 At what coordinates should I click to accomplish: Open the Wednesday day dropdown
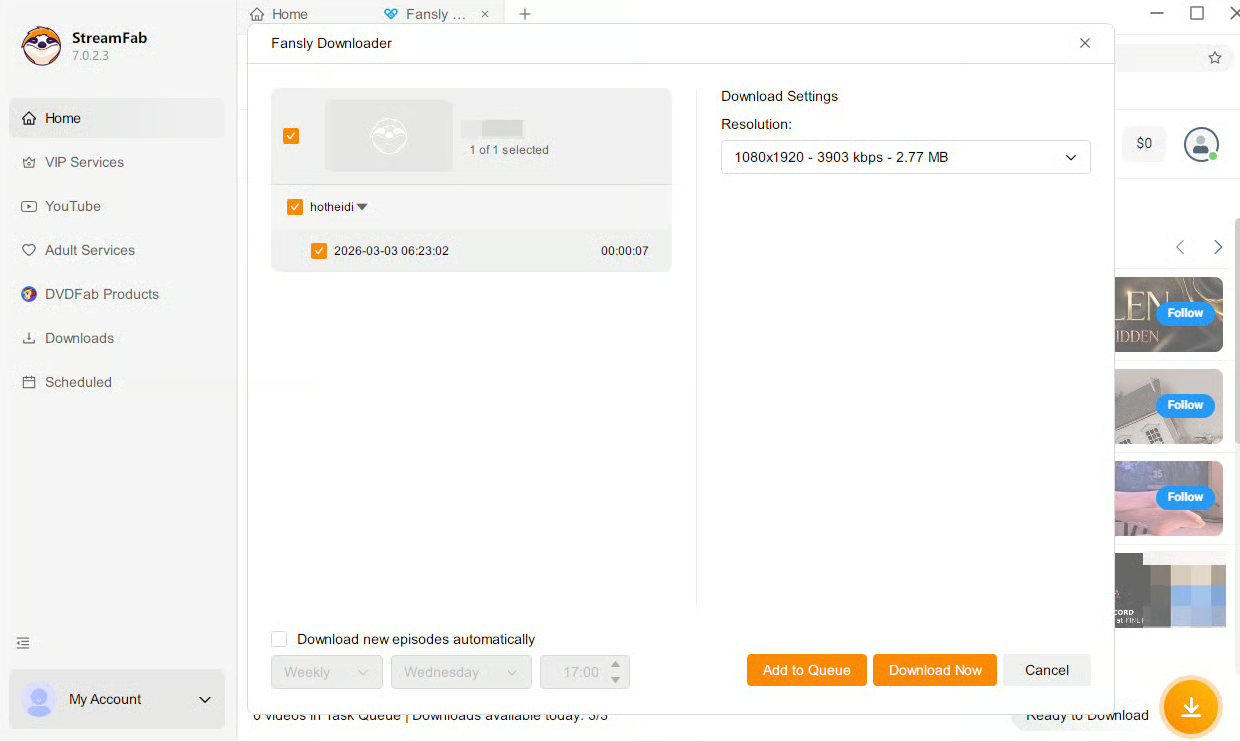point(461,672)
